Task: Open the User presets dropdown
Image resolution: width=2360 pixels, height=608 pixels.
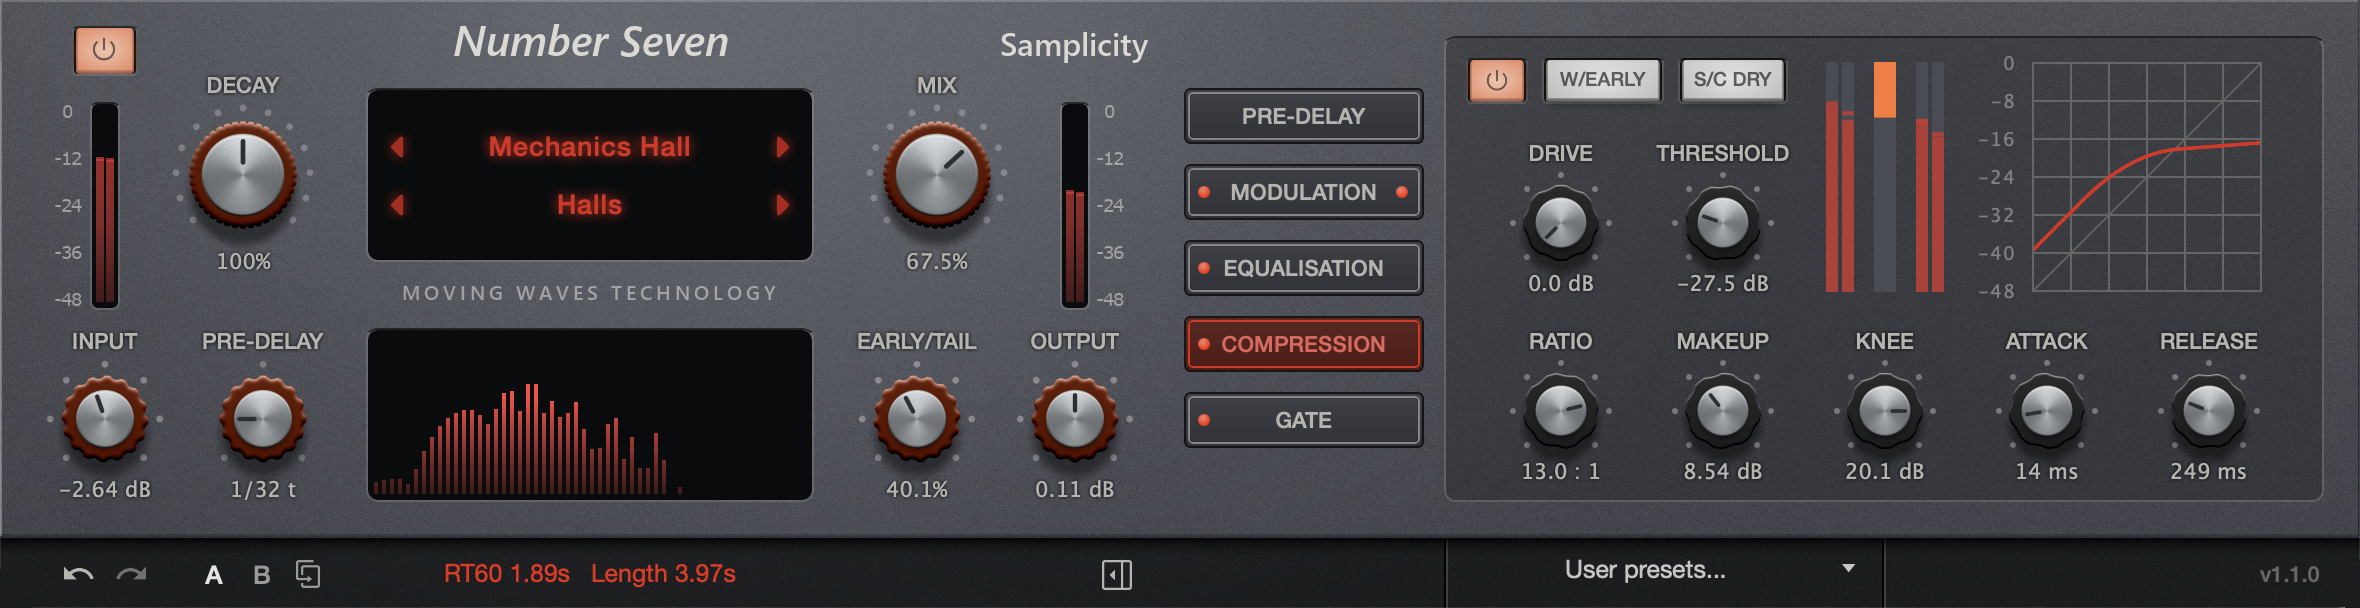Action: [x=1665, y=571]
